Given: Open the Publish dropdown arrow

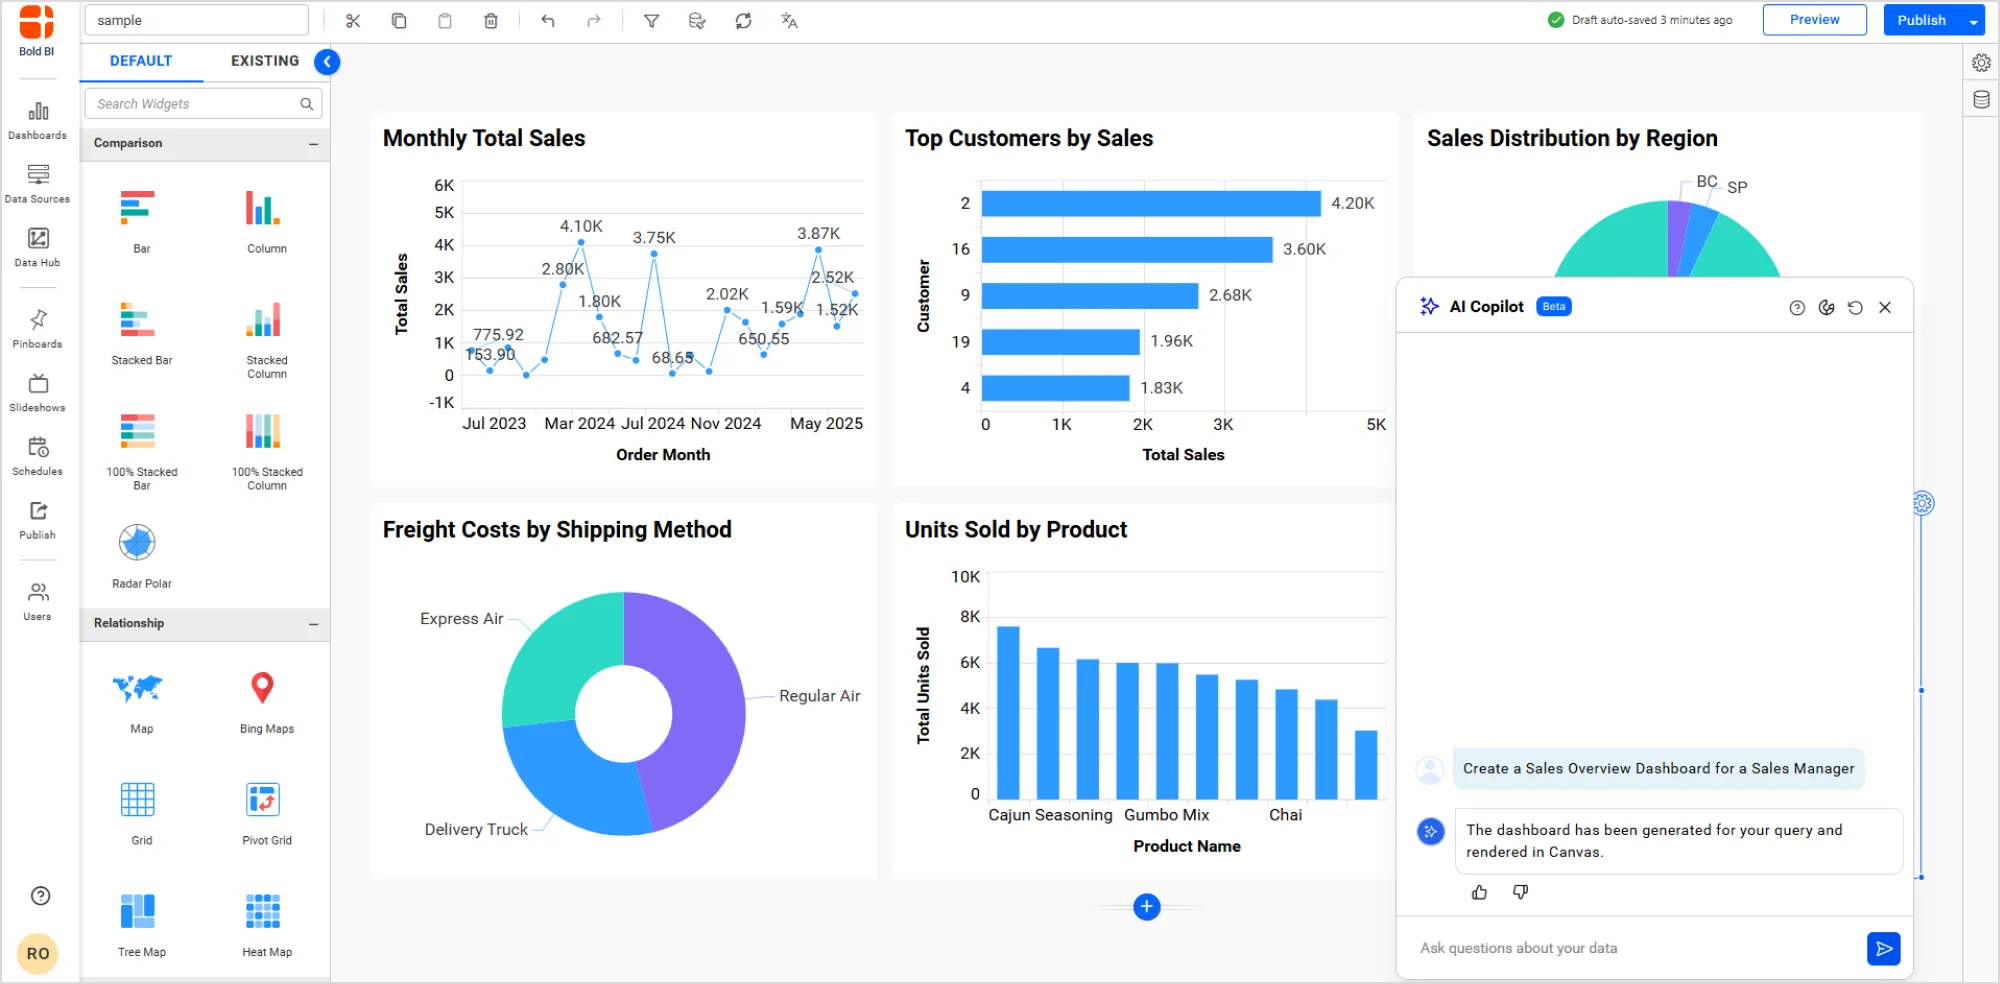Looking at the screenshot, I should [1973, 20].
